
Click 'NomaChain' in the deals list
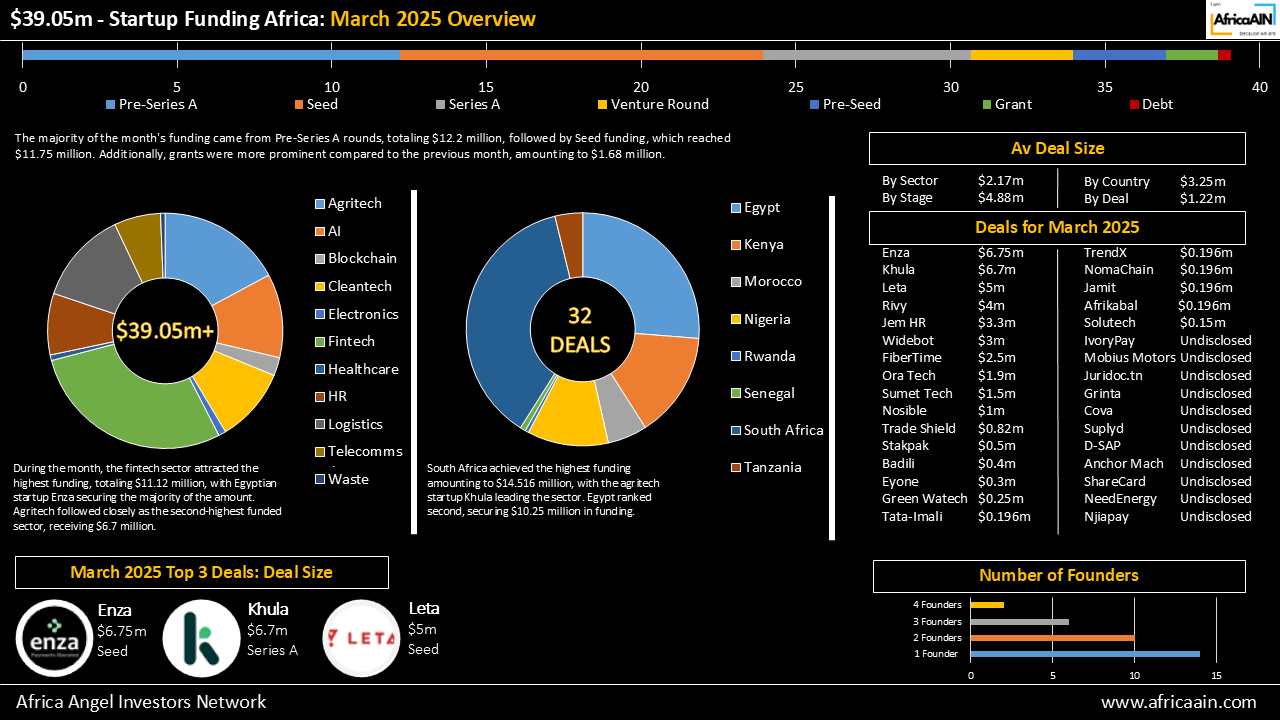[x=1119, y=270]
